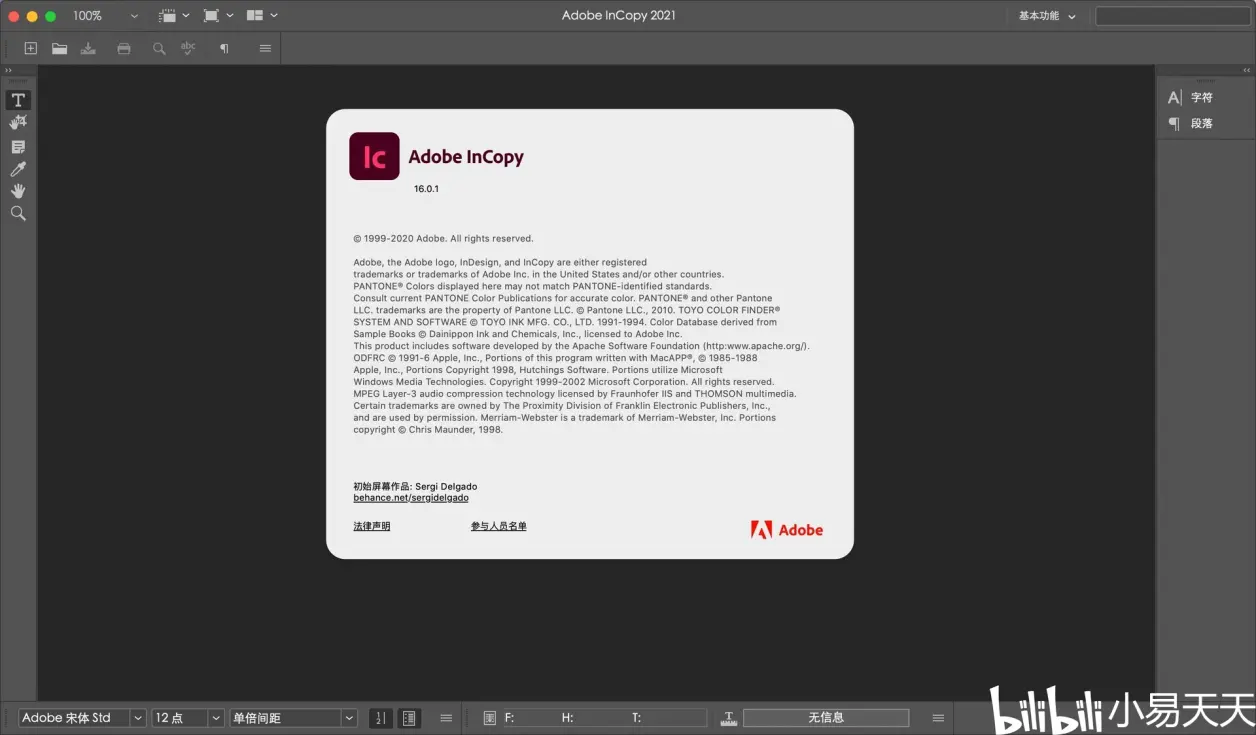
Task: Expand the font family dropdown arrow
Action: (x=138, y=718)
